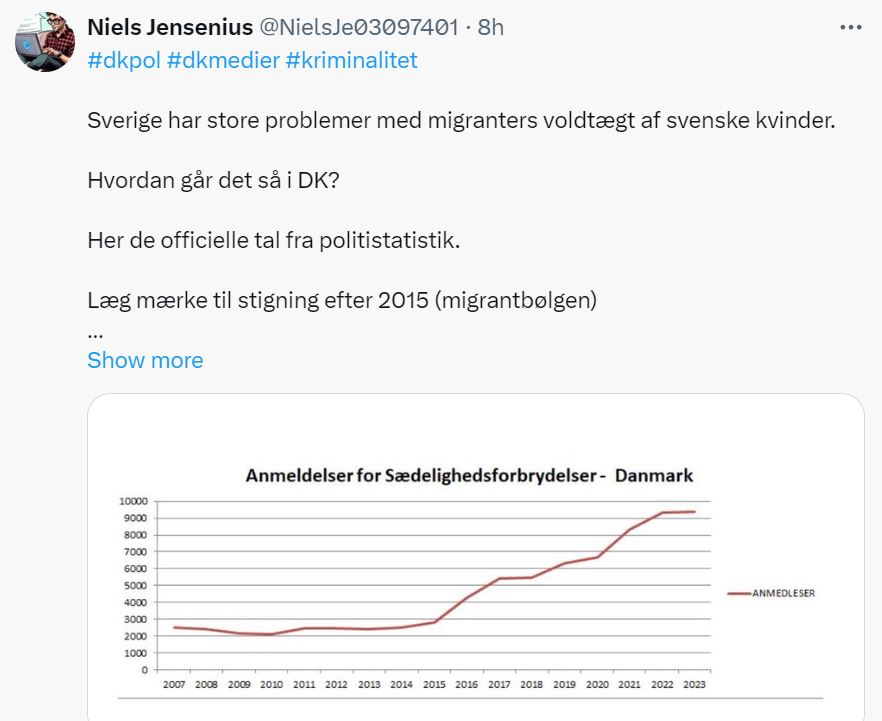Open the tweet's three-dot more options menu
The height and width of the screenshot is (721, 882).
pyautogui.click(x=850, y=28)
